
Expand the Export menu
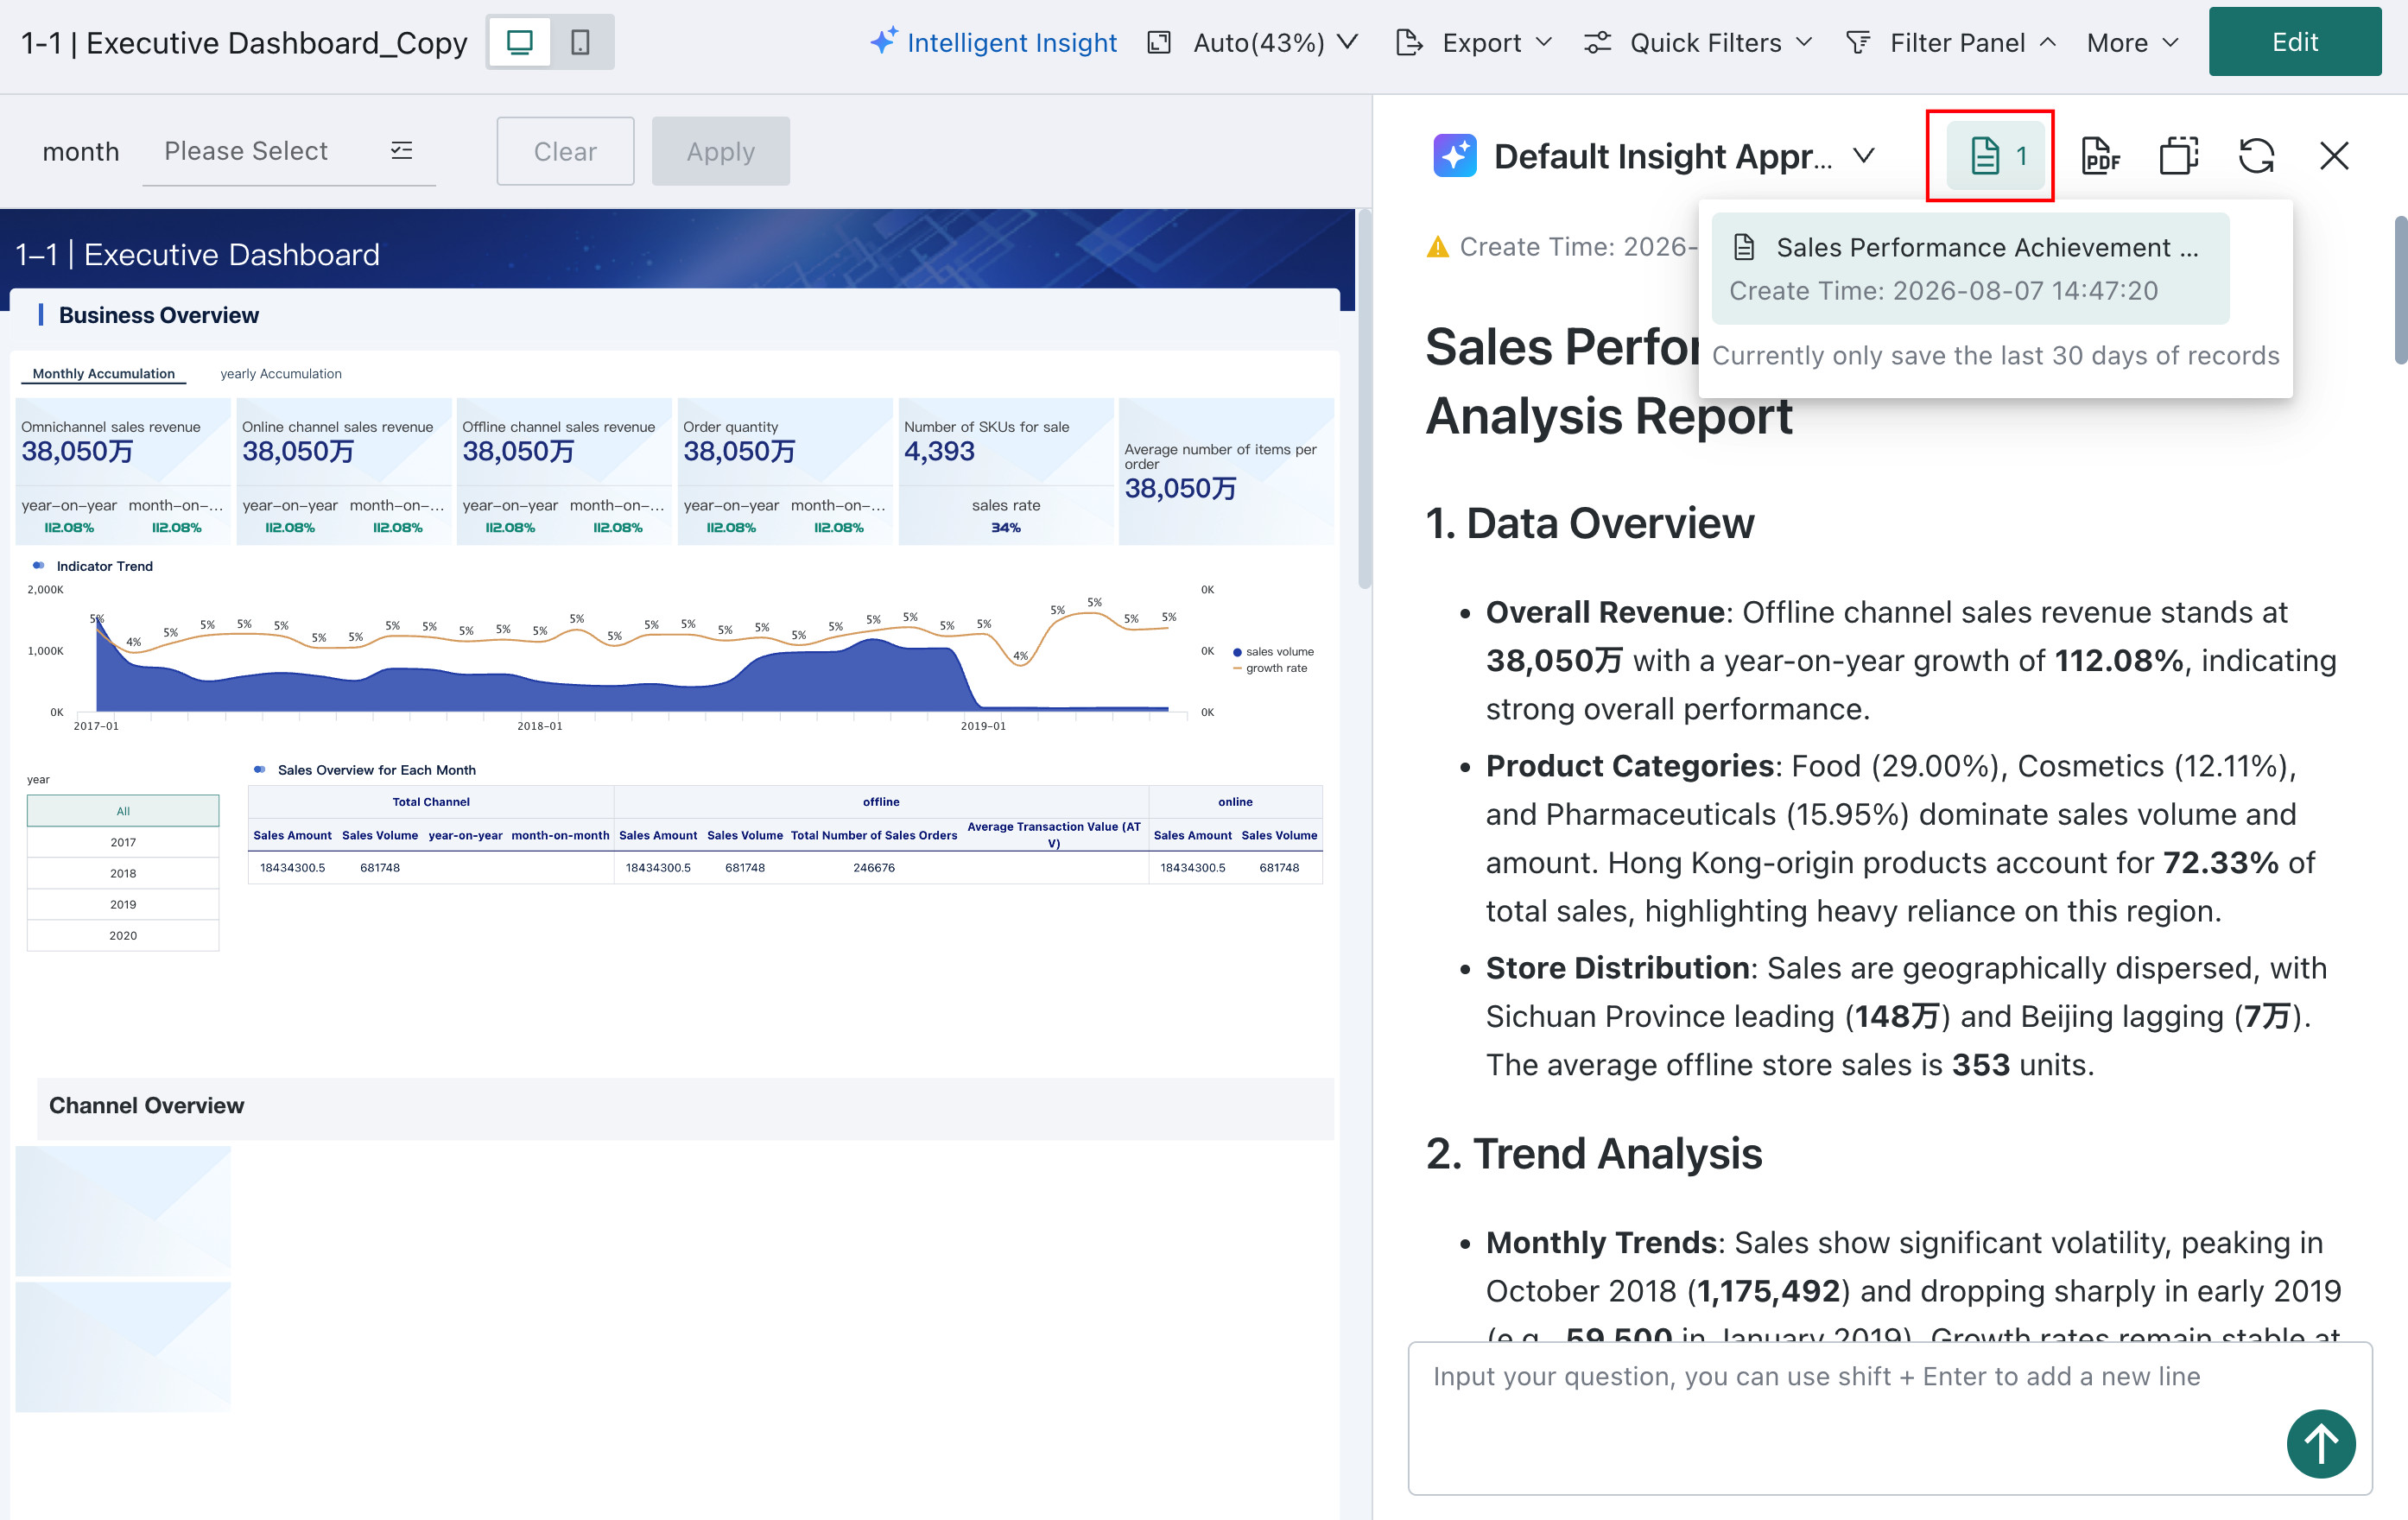coord(1474,42)
